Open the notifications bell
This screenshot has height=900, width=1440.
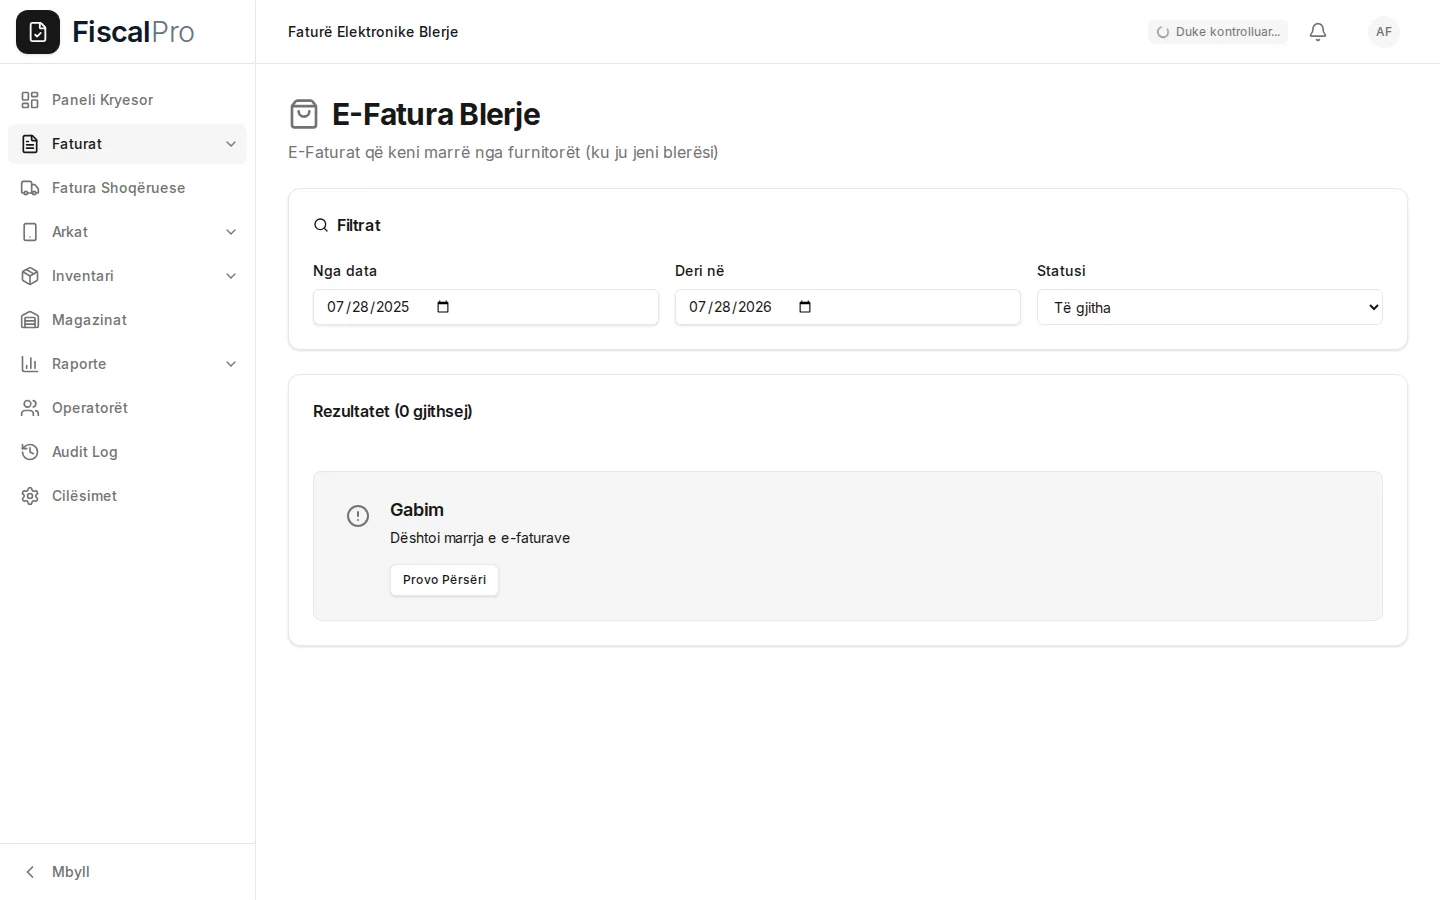click(x=1318, y=32)
